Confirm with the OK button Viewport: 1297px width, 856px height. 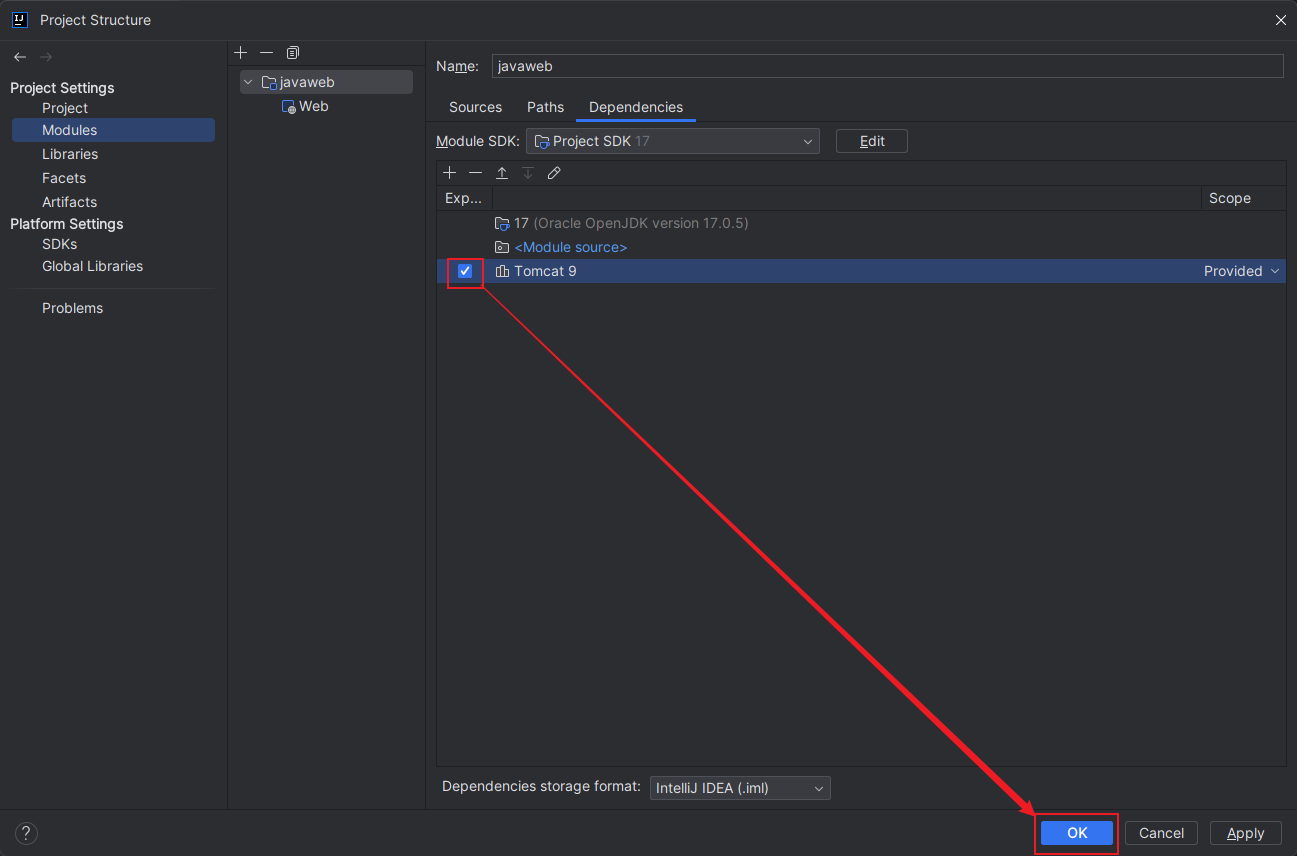coord(1077,833)
